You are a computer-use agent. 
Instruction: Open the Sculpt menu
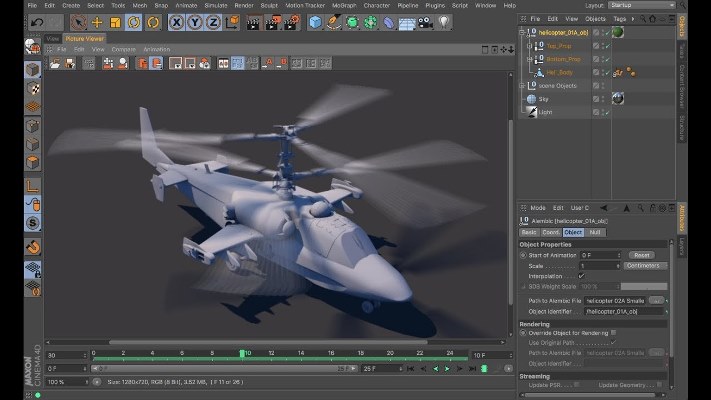coord(269,5)
